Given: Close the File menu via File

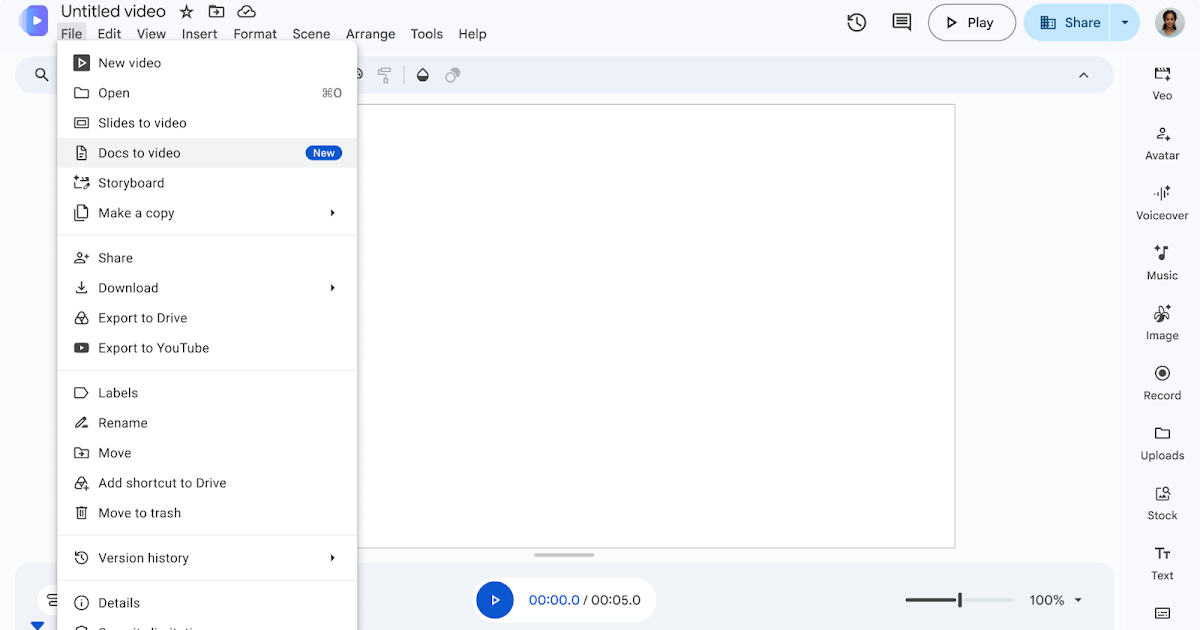Looking at the screenshot, I should [x=71, y=34].
